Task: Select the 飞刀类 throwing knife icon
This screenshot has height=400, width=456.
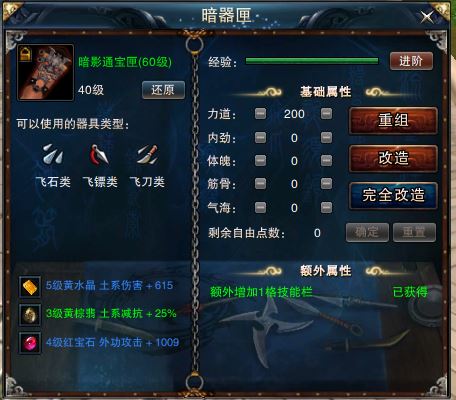Action: click(147, 155)
